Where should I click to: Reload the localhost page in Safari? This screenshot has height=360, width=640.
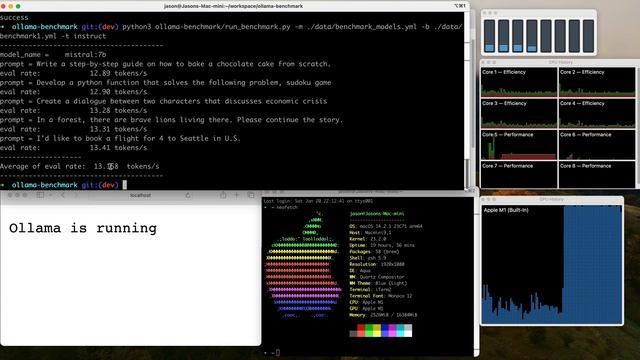[x=188, y=195]
